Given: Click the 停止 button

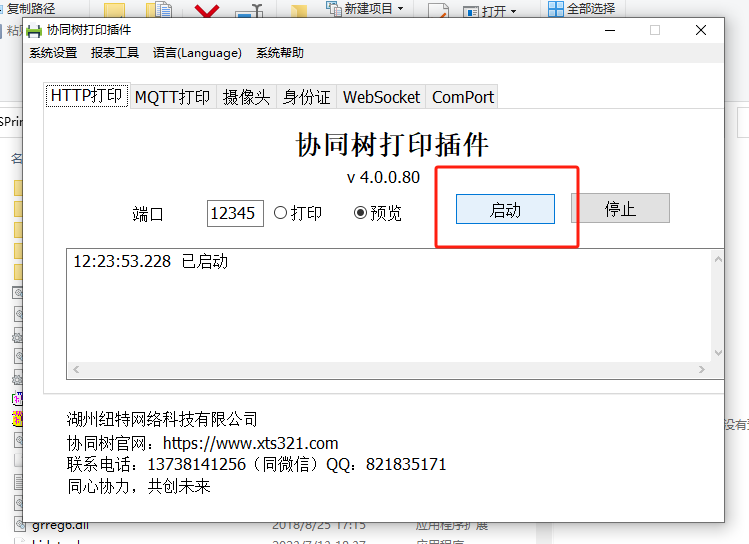Looking at the screenshot, I should pos(621,208).
